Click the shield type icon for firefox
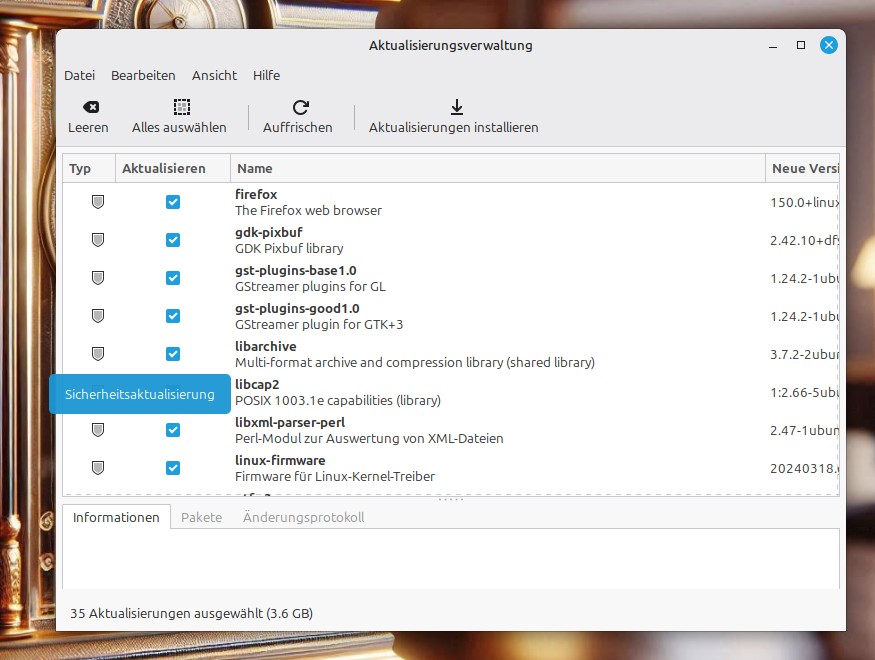 pos(98,202)
